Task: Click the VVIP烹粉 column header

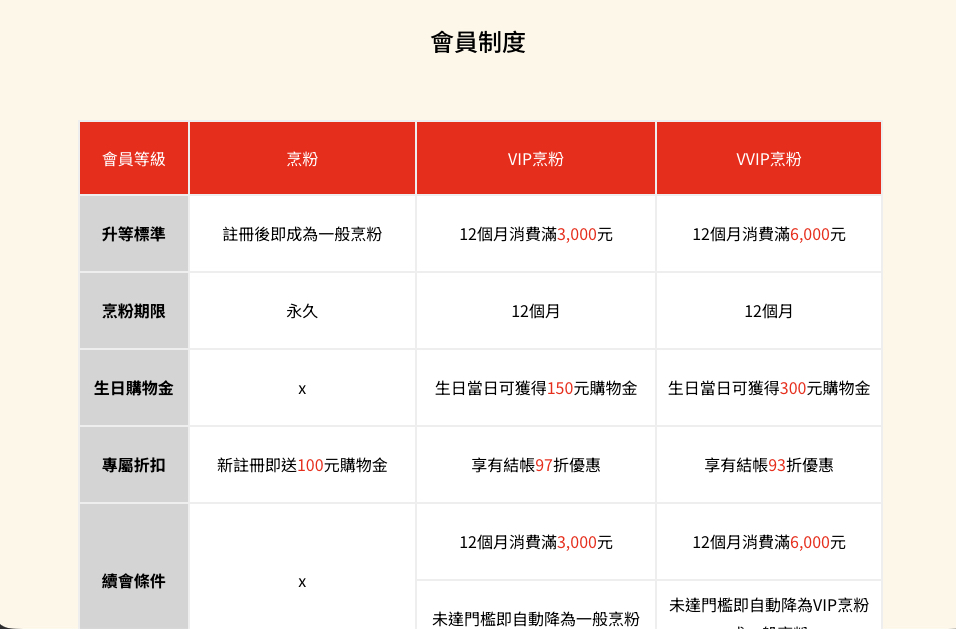Action: pos(768,159)
